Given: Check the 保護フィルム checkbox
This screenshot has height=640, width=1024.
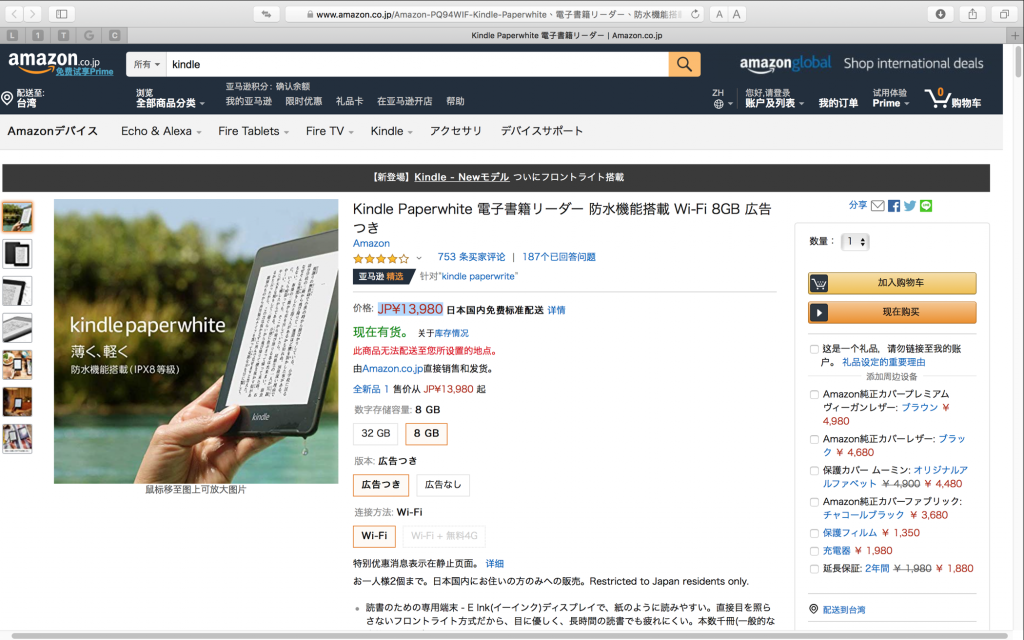Looking at the screenshot, I should [x=814, y=534].
